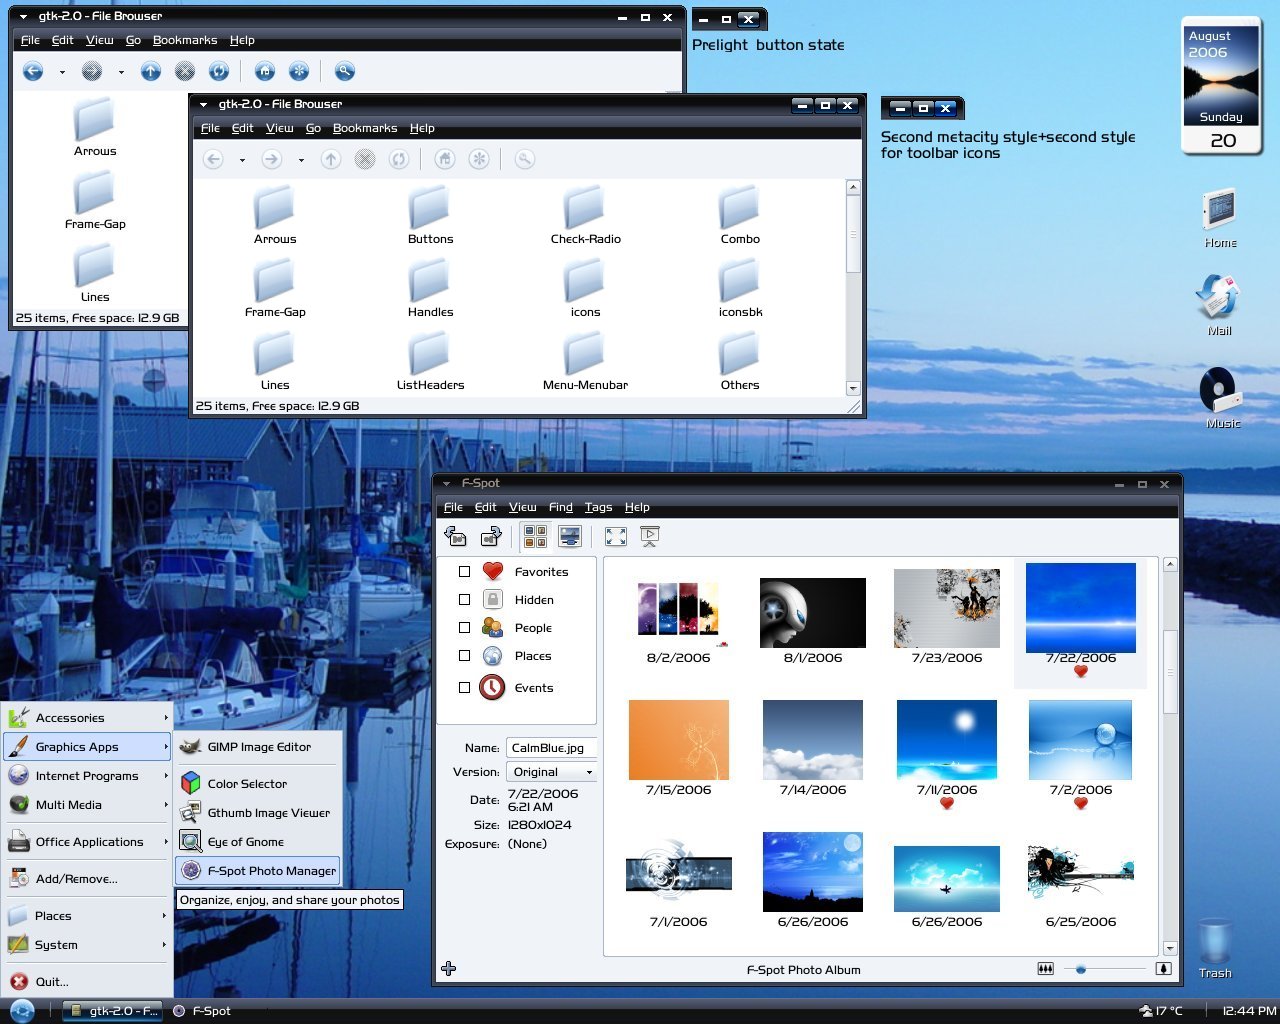Check the People tag checkbox
The width and height of the screenshot is (1280, 1024).
coord(464,628)
